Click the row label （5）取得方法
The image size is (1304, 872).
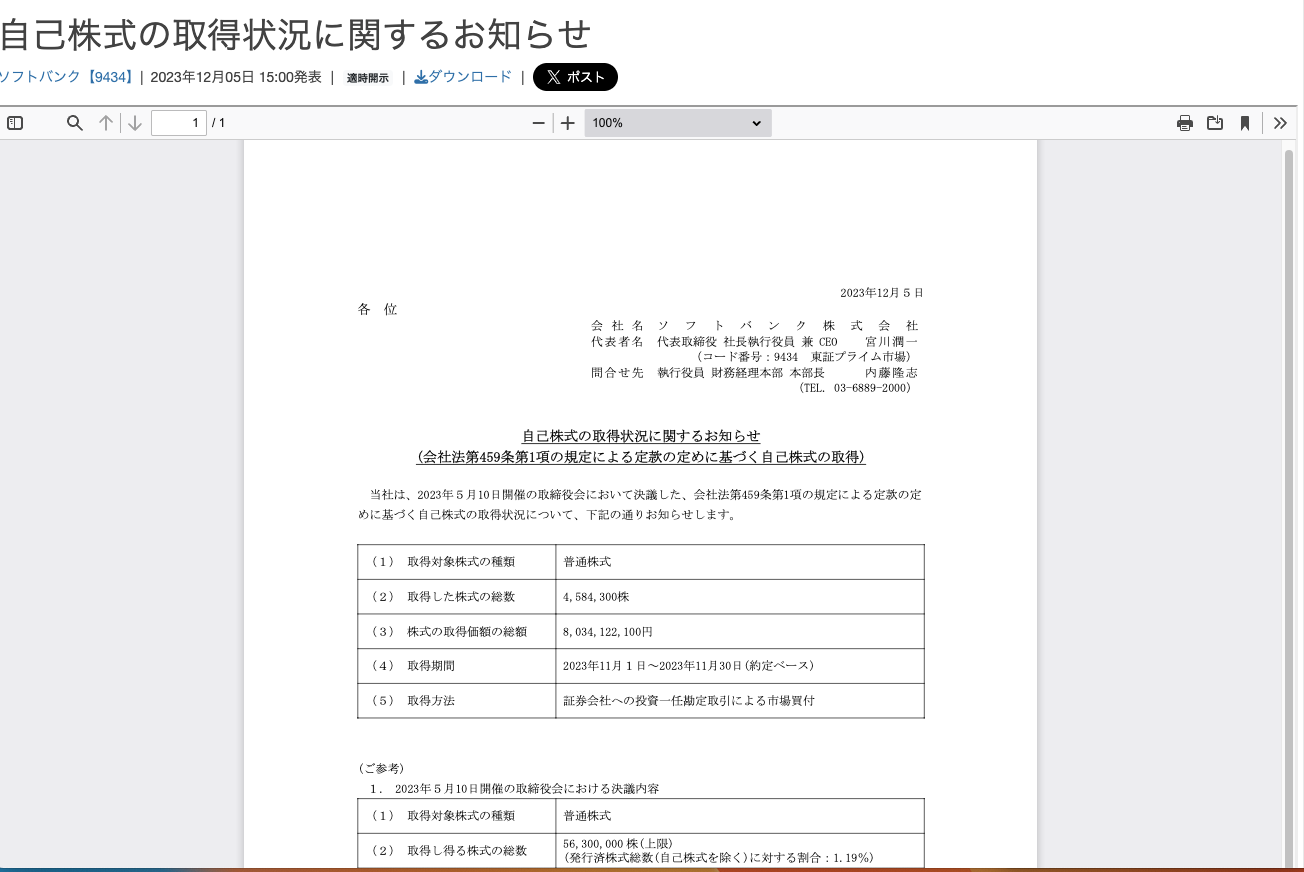(412, 701)
